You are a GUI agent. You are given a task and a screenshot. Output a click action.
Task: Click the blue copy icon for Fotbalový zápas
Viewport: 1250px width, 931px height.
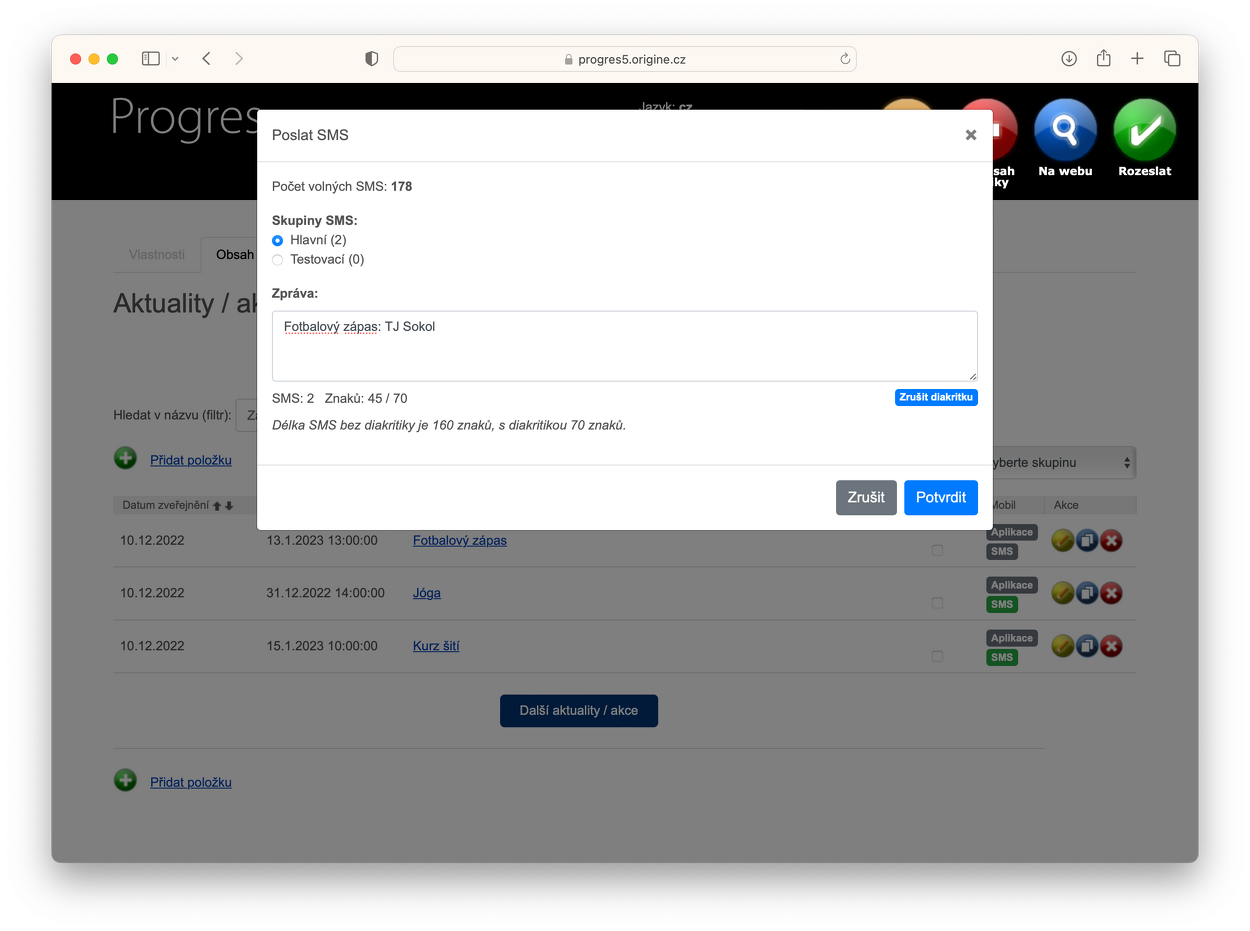[1087, 540]
